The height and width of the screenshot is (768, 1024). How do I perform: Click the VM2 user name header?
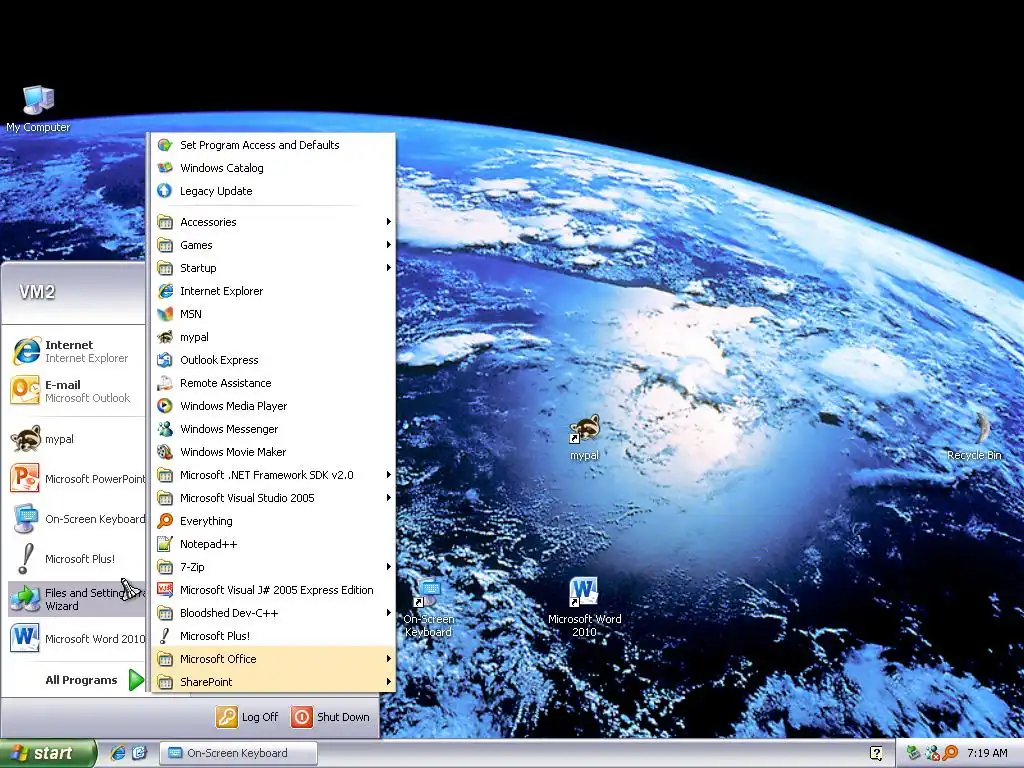point(37,292)
